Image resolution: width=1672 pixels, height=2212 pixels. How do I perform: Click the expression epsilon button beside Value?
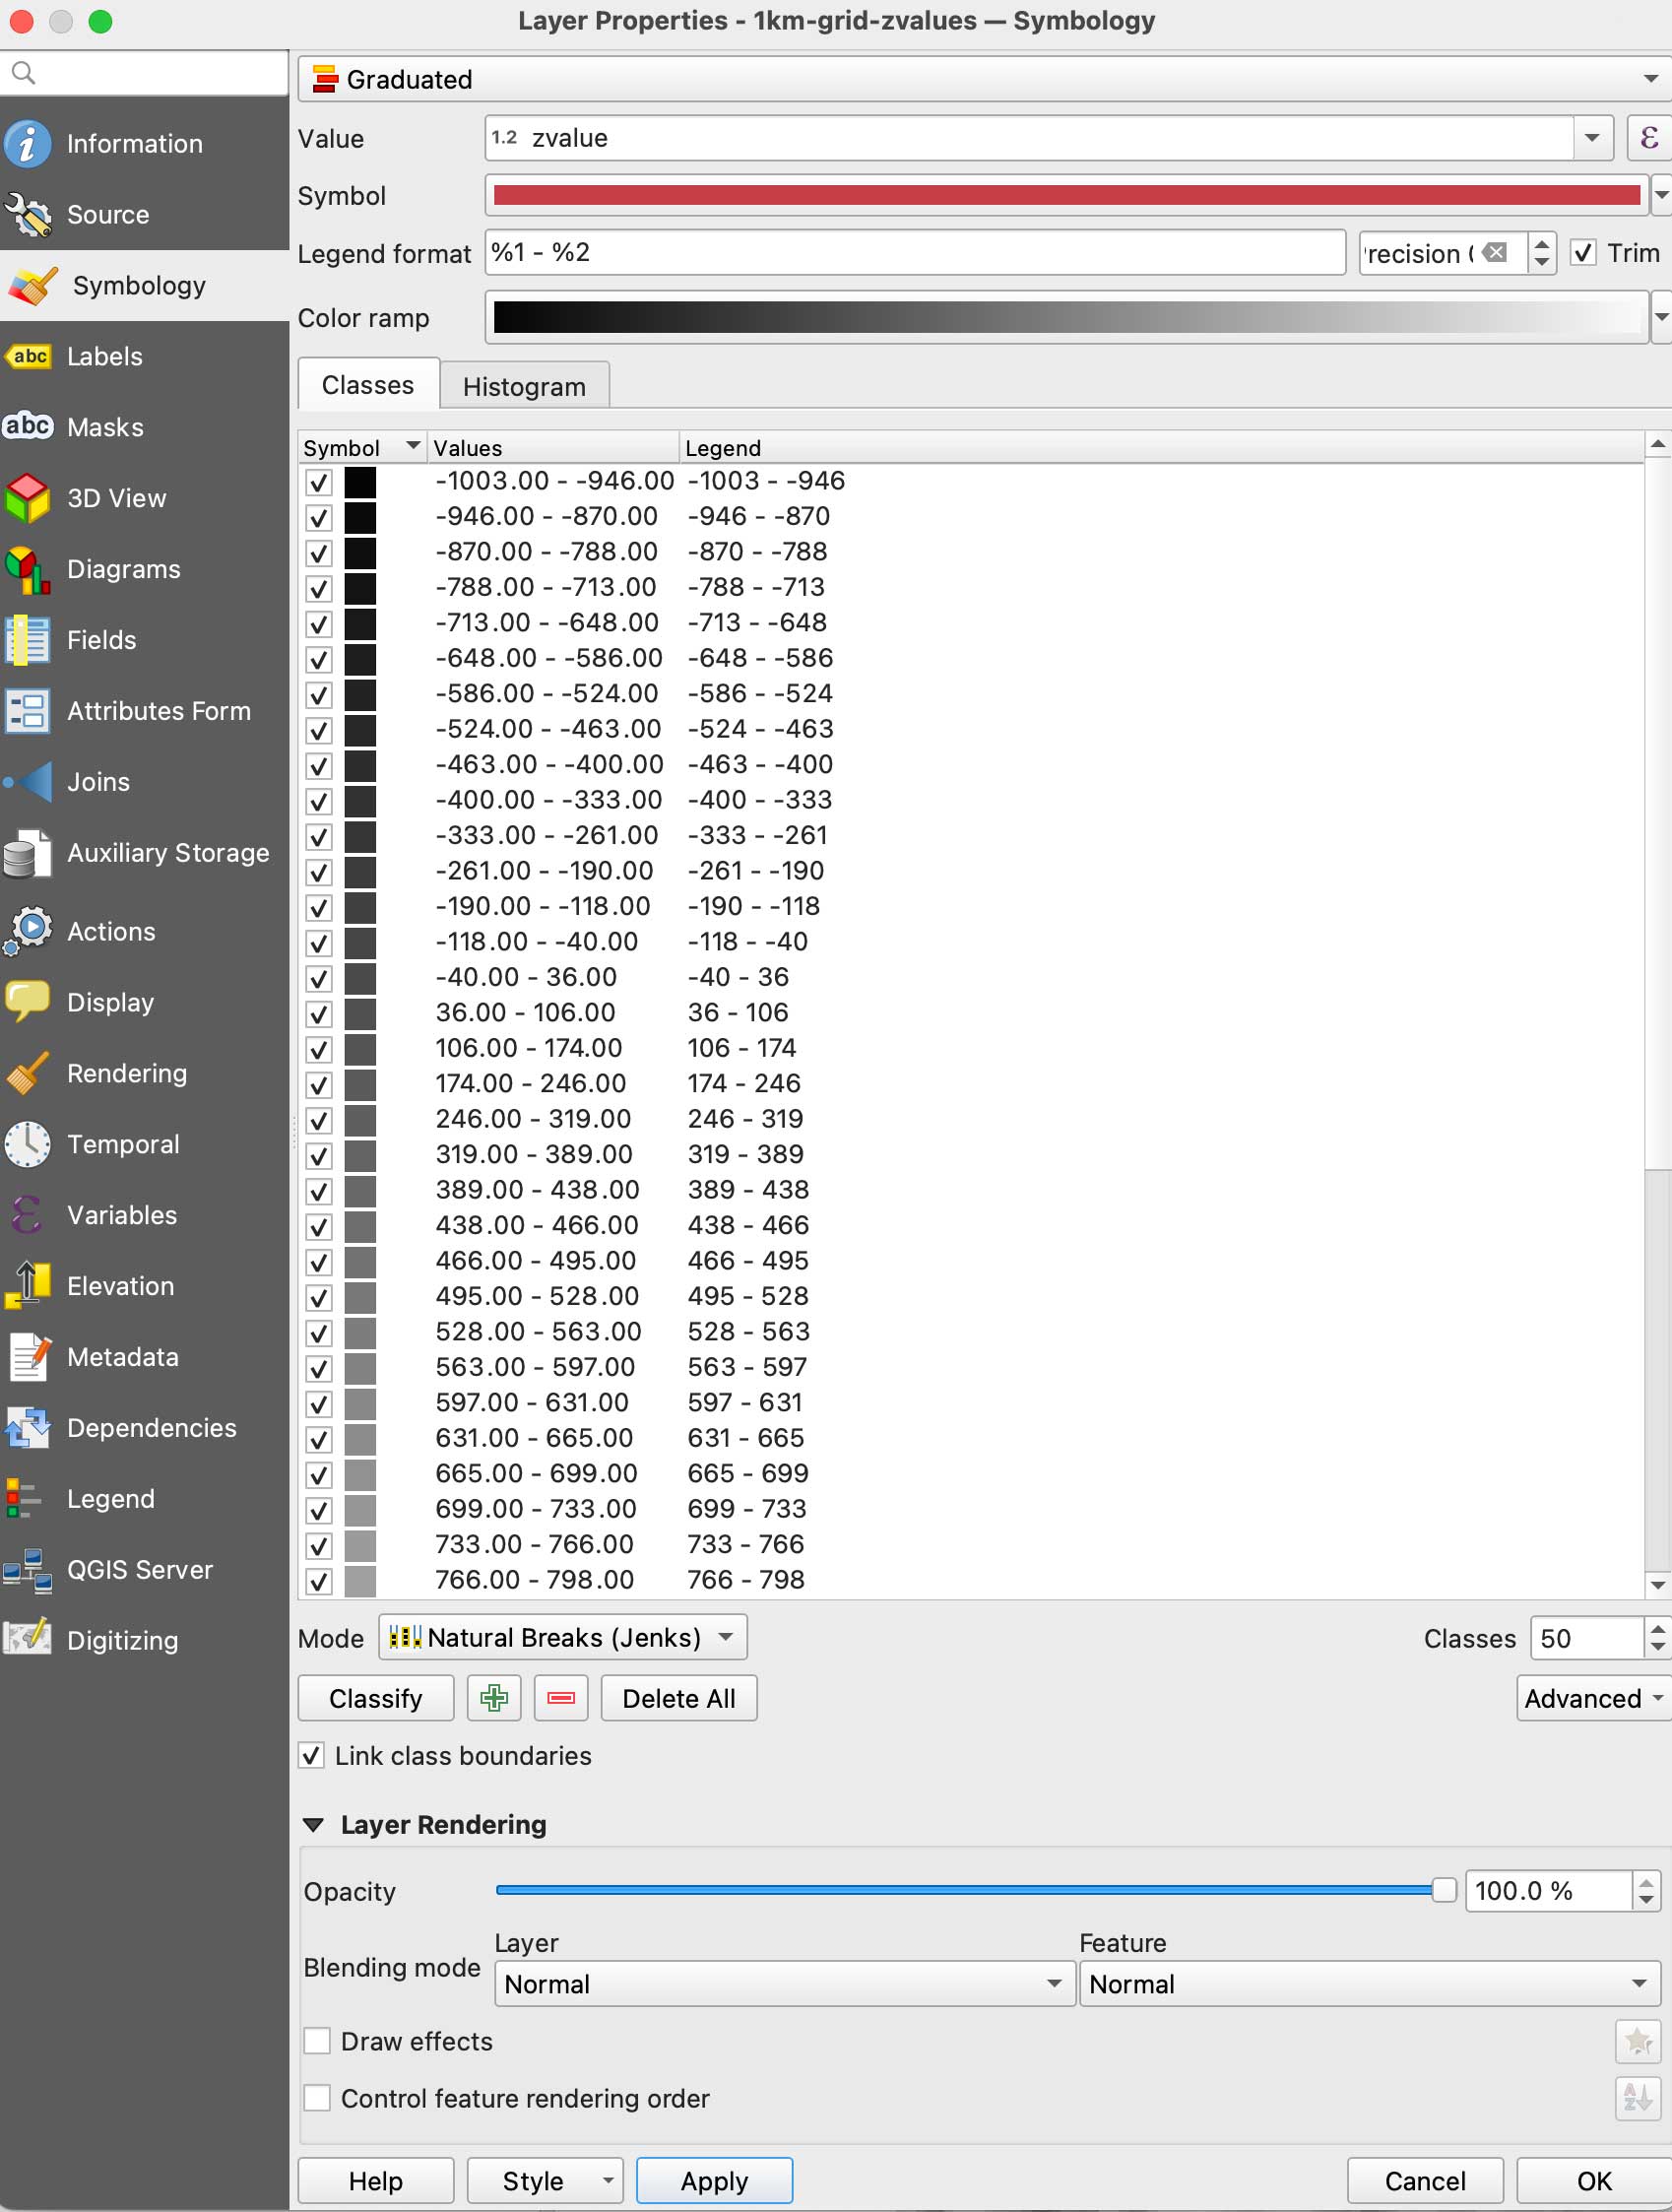tap(1648, 138)
